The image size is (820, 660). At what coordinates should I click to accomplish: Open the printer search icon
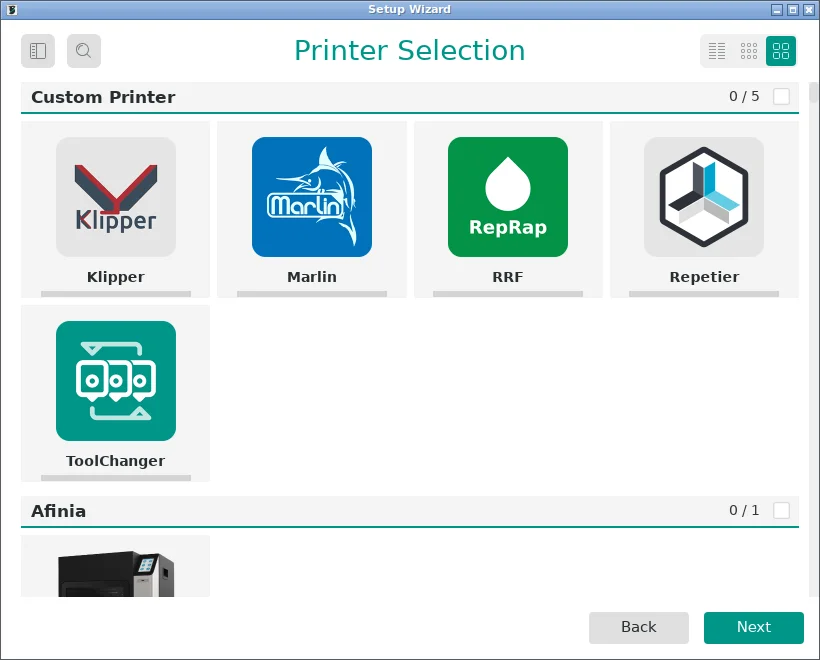tap(84, 51)
